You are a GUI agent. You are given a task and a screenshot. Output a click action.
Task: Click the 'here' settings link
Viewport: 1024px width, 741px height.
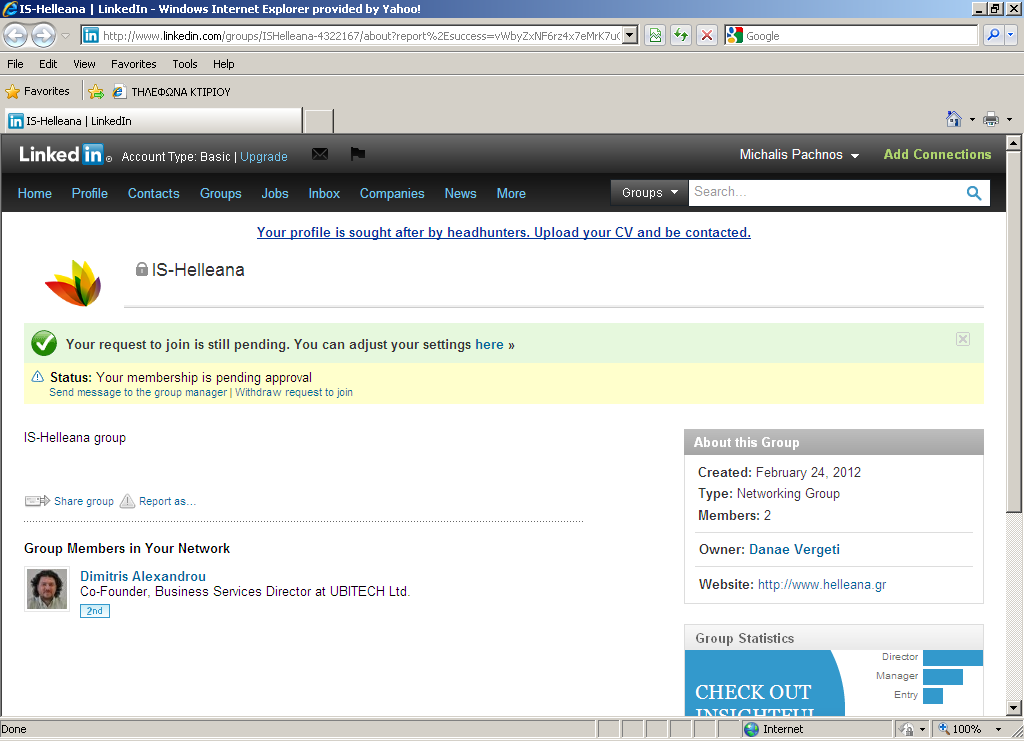pos(489,345)
